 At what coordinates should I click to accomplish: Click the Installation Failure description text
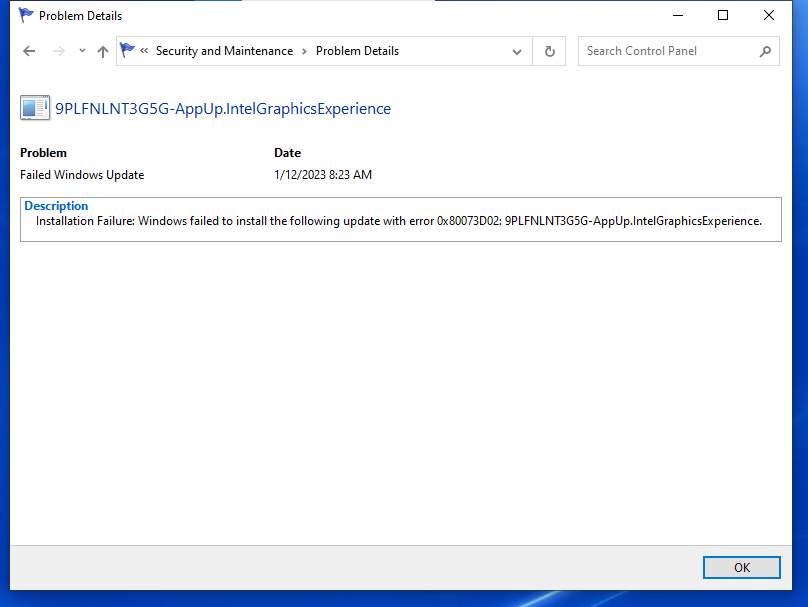point(398,221)
